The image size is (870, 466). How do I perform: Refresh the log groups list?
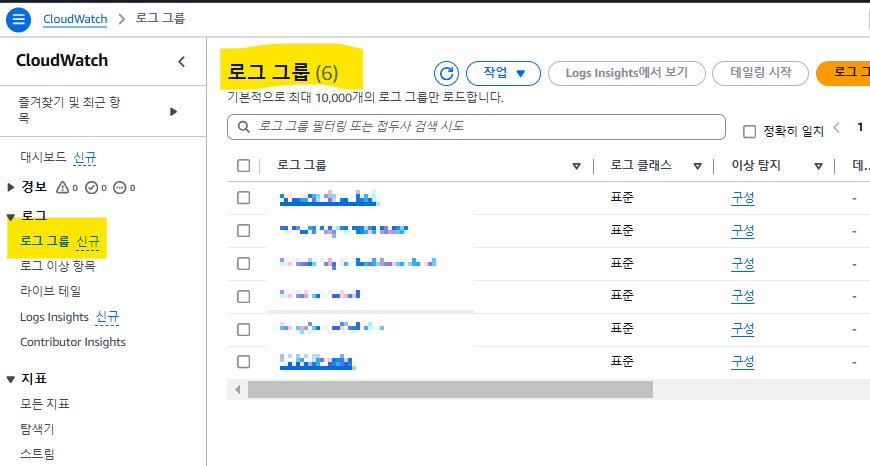pos(446,73)
